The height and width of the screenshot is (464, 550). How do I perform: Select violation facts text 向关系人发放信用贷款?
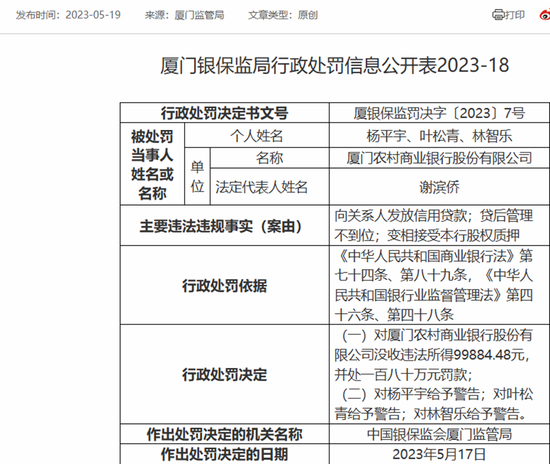400,216
